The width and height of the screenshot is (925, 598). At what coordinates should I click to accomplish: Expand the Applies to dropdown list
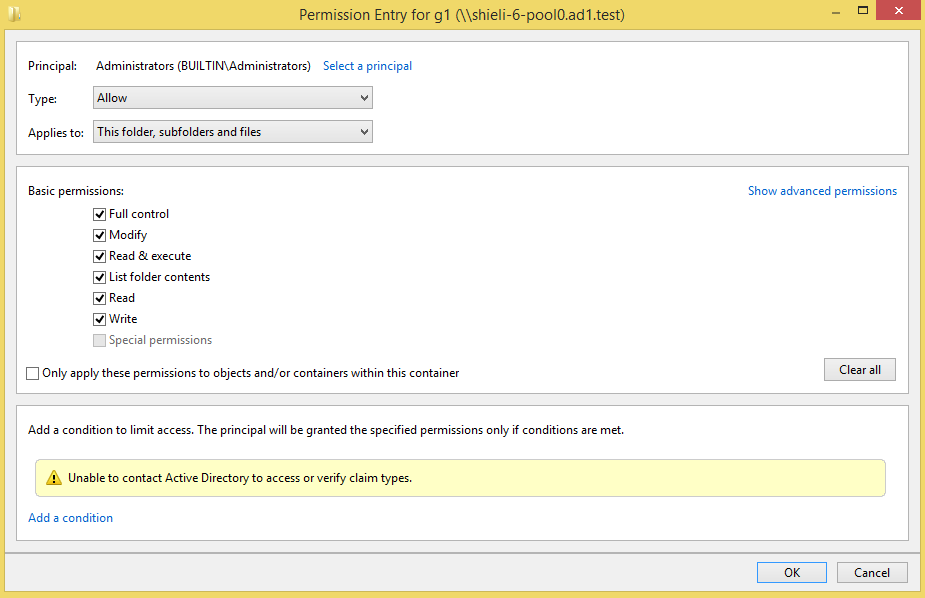point(233,132)
